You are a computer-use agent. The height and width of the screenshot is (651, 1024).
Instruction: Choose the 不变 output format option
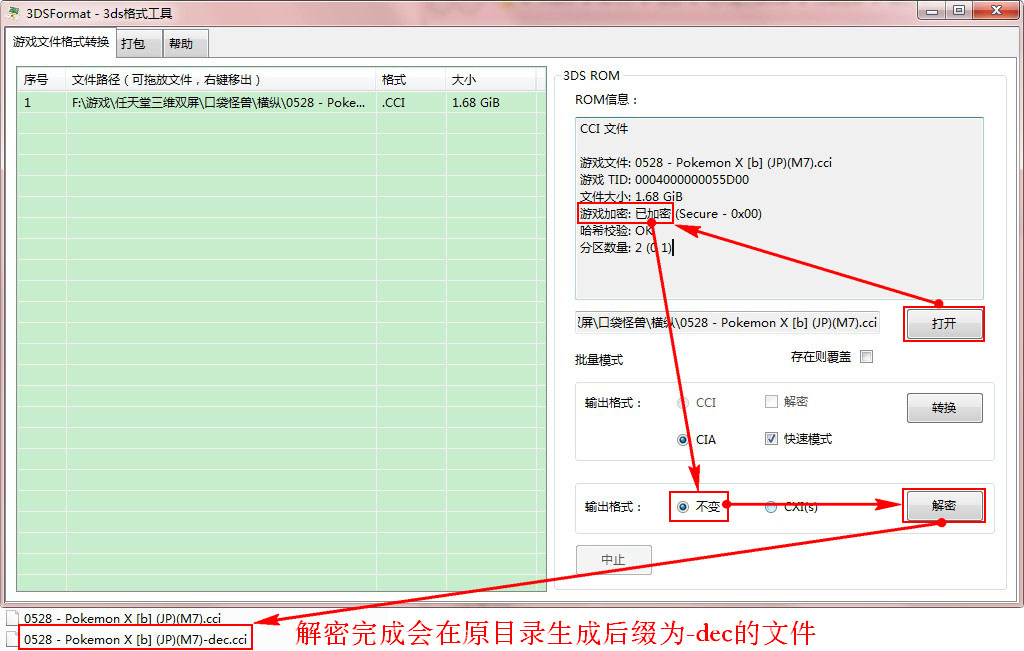point(684,507)
